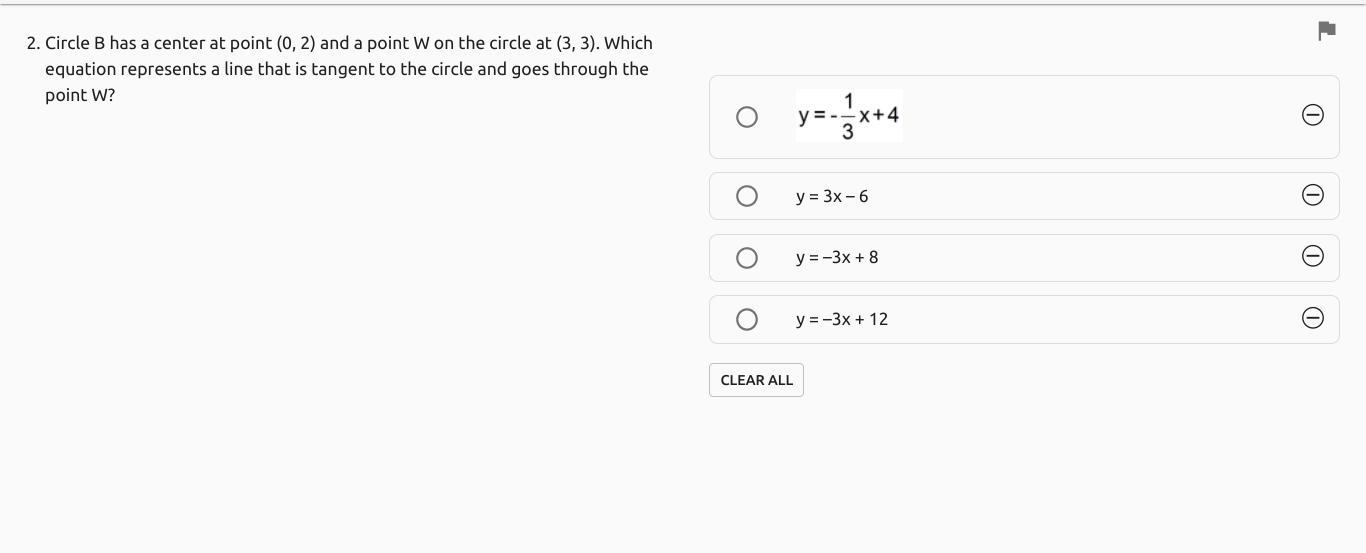Eliminate the y = -1/3x + 4 answer choice
This screenshot has height=553, width=1366.
[1313, 115]
